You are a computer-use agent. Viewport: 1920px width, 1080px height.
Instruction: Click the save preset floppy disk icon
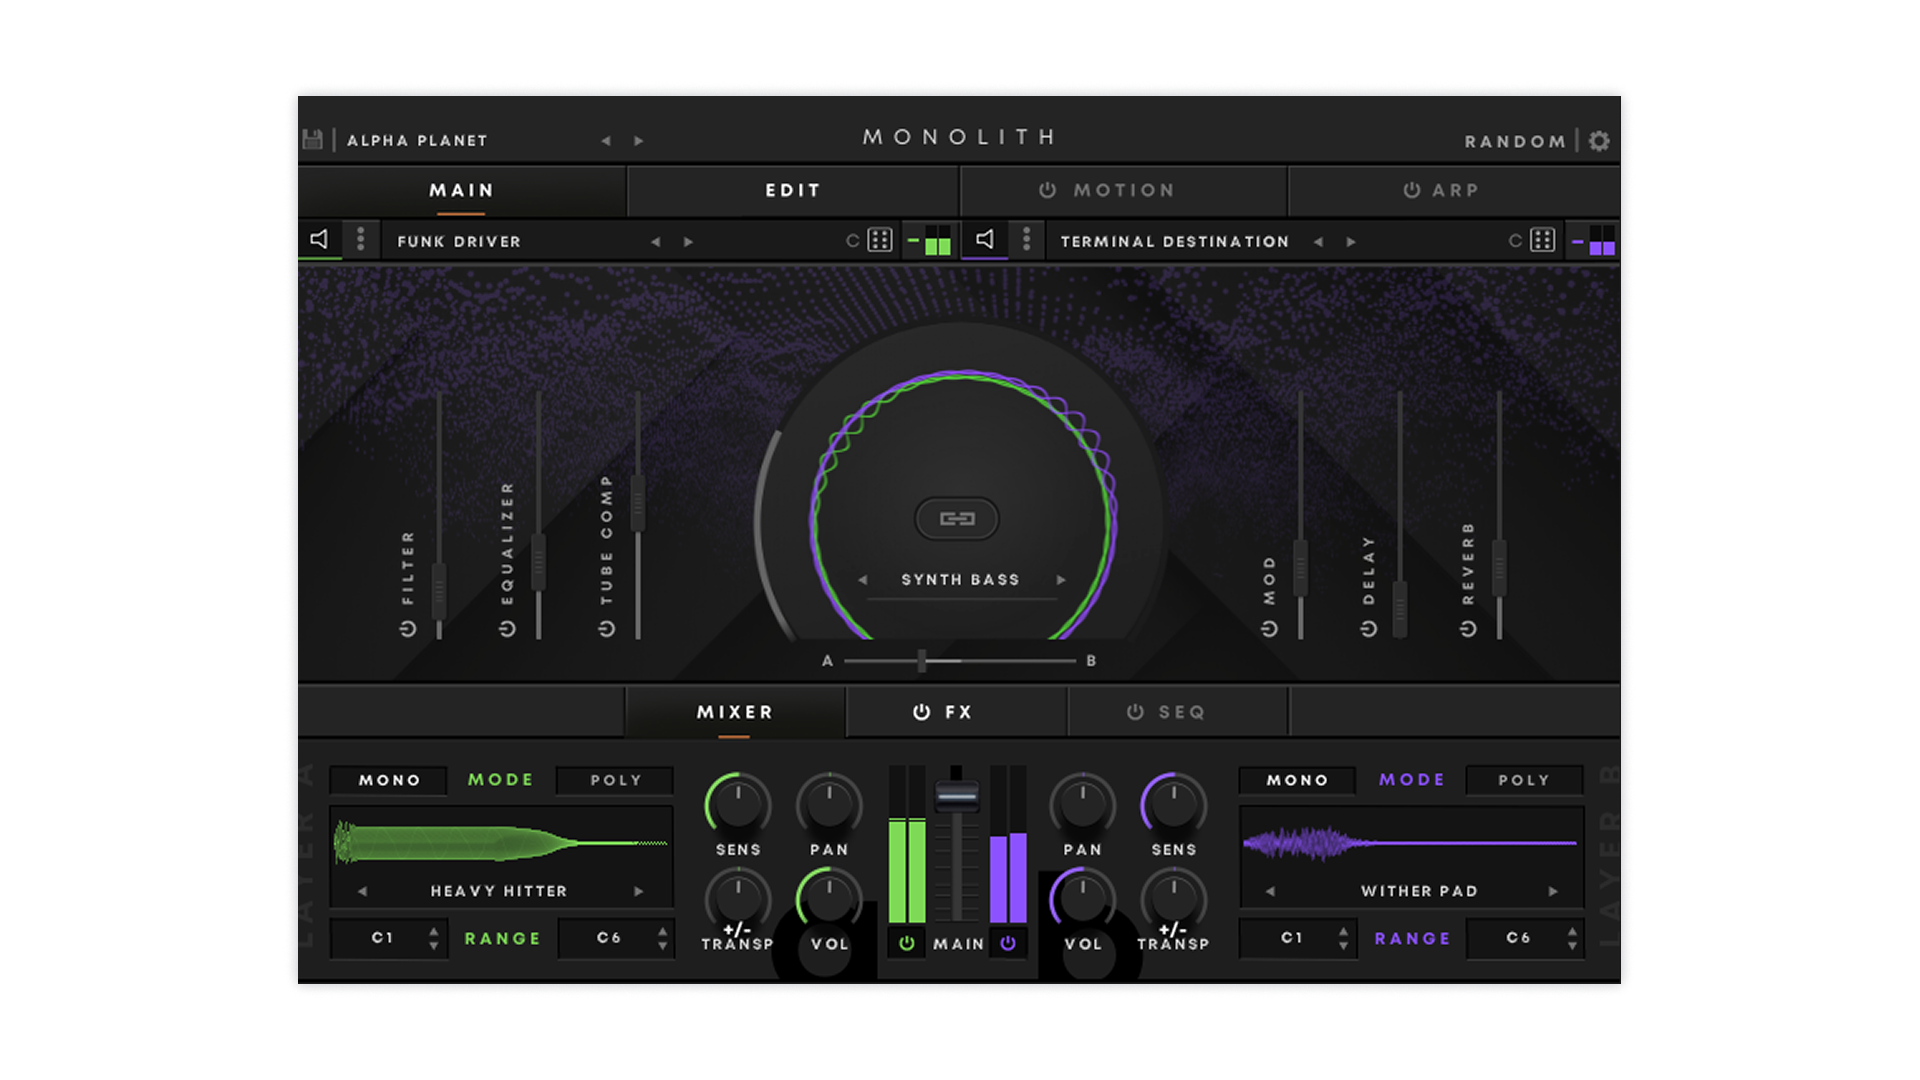[313, 140]
